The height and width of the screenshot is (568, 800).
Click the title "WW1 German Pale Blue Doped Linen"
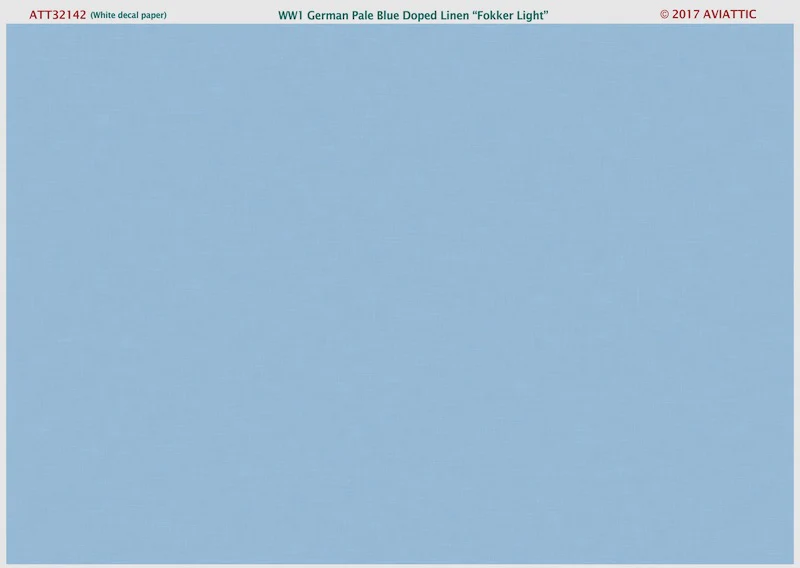tap(373, 15)
